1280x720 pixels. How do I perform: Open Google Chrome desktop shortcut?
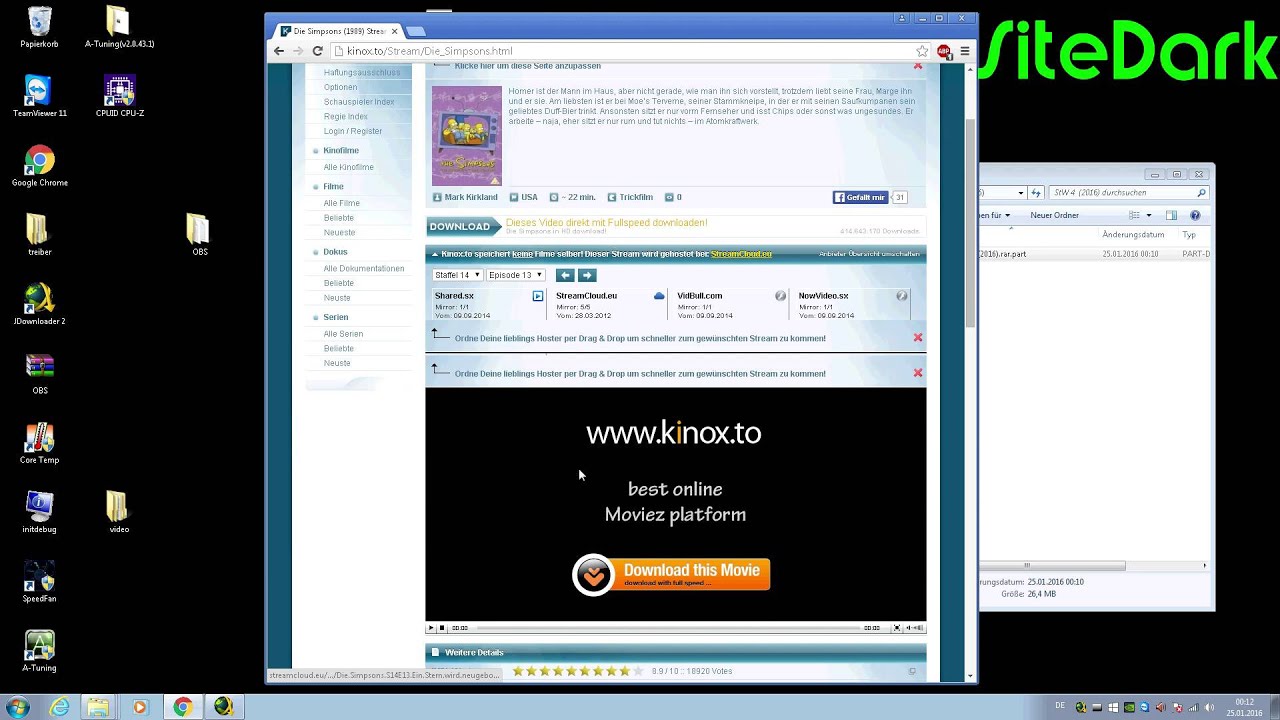point(39,167)
